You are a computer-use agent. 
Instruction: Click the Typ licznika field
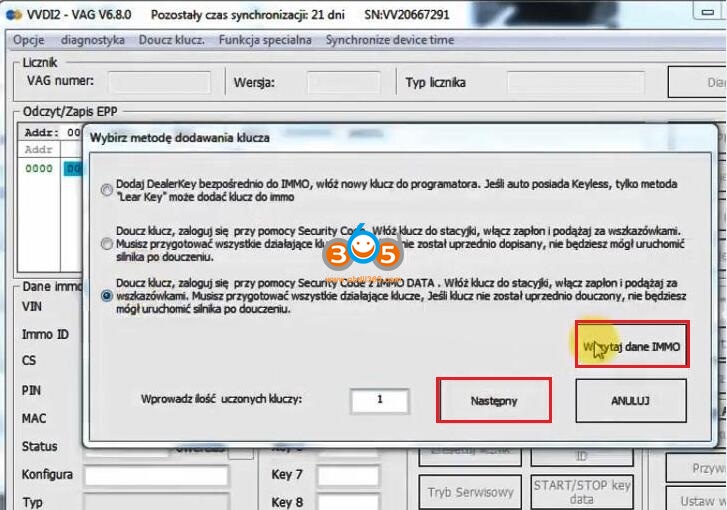click(x=575, y=83)
